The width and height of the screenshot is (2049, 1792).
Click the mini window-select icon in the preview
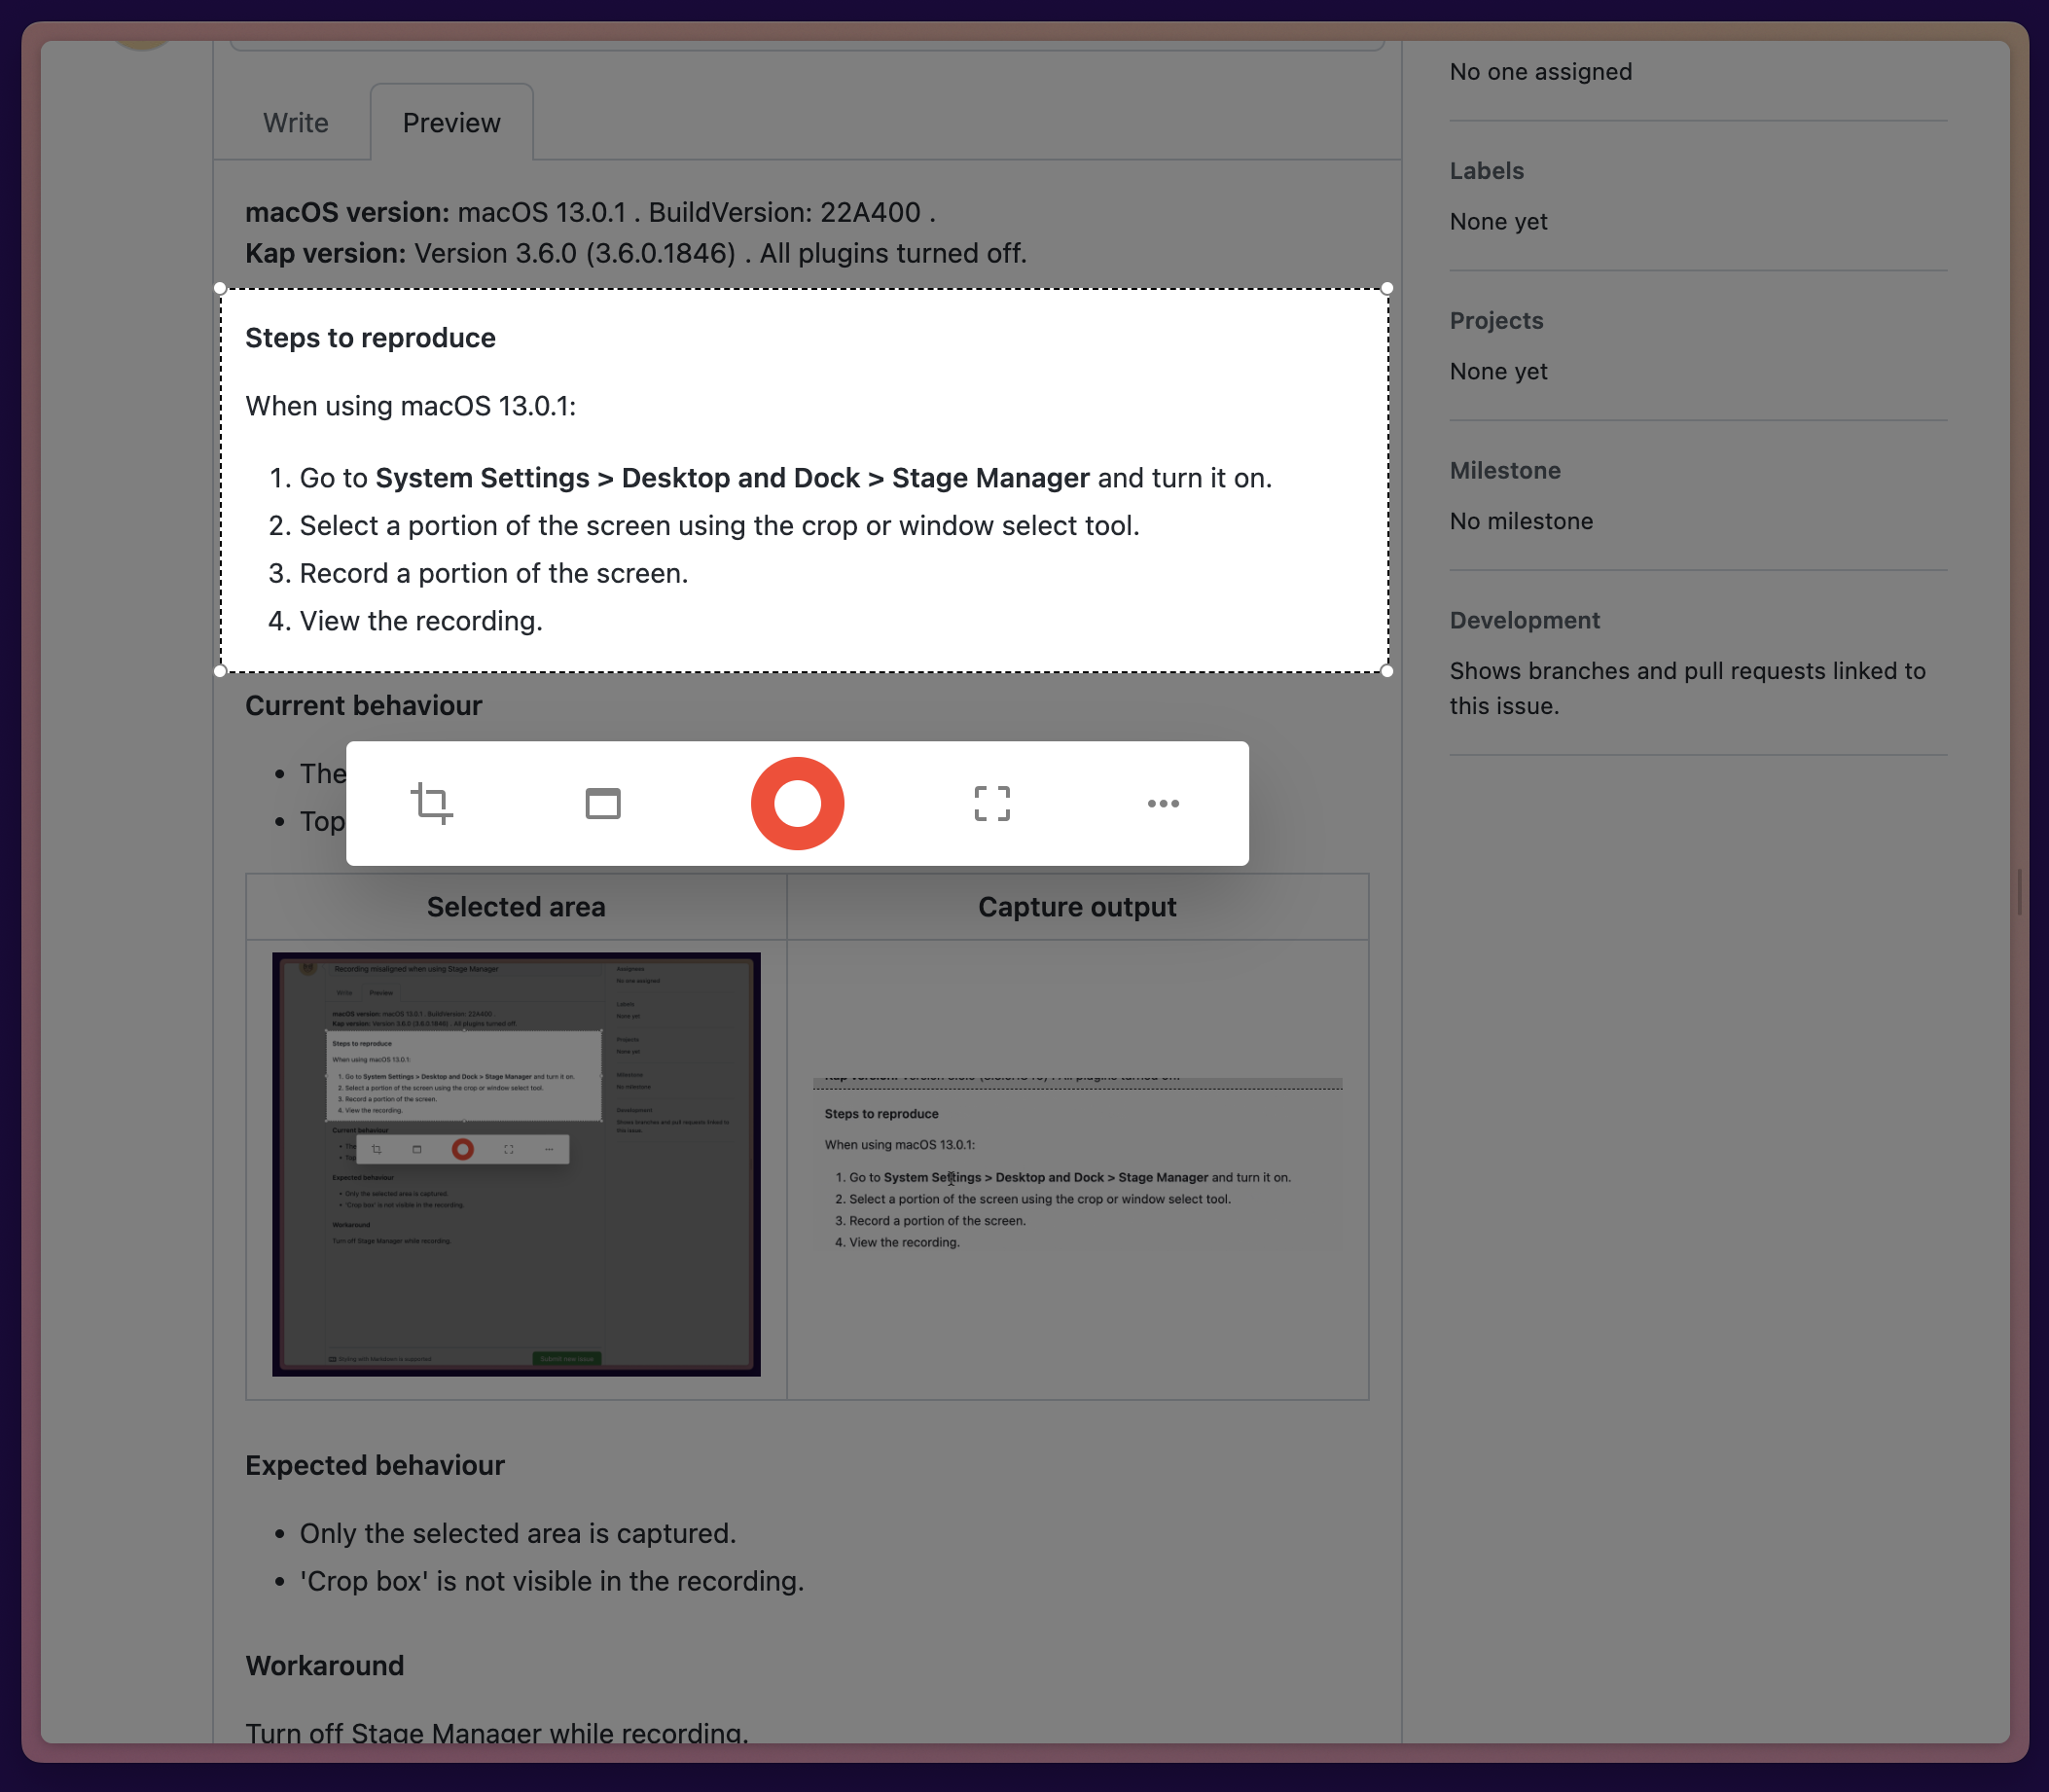[419, 1149]
